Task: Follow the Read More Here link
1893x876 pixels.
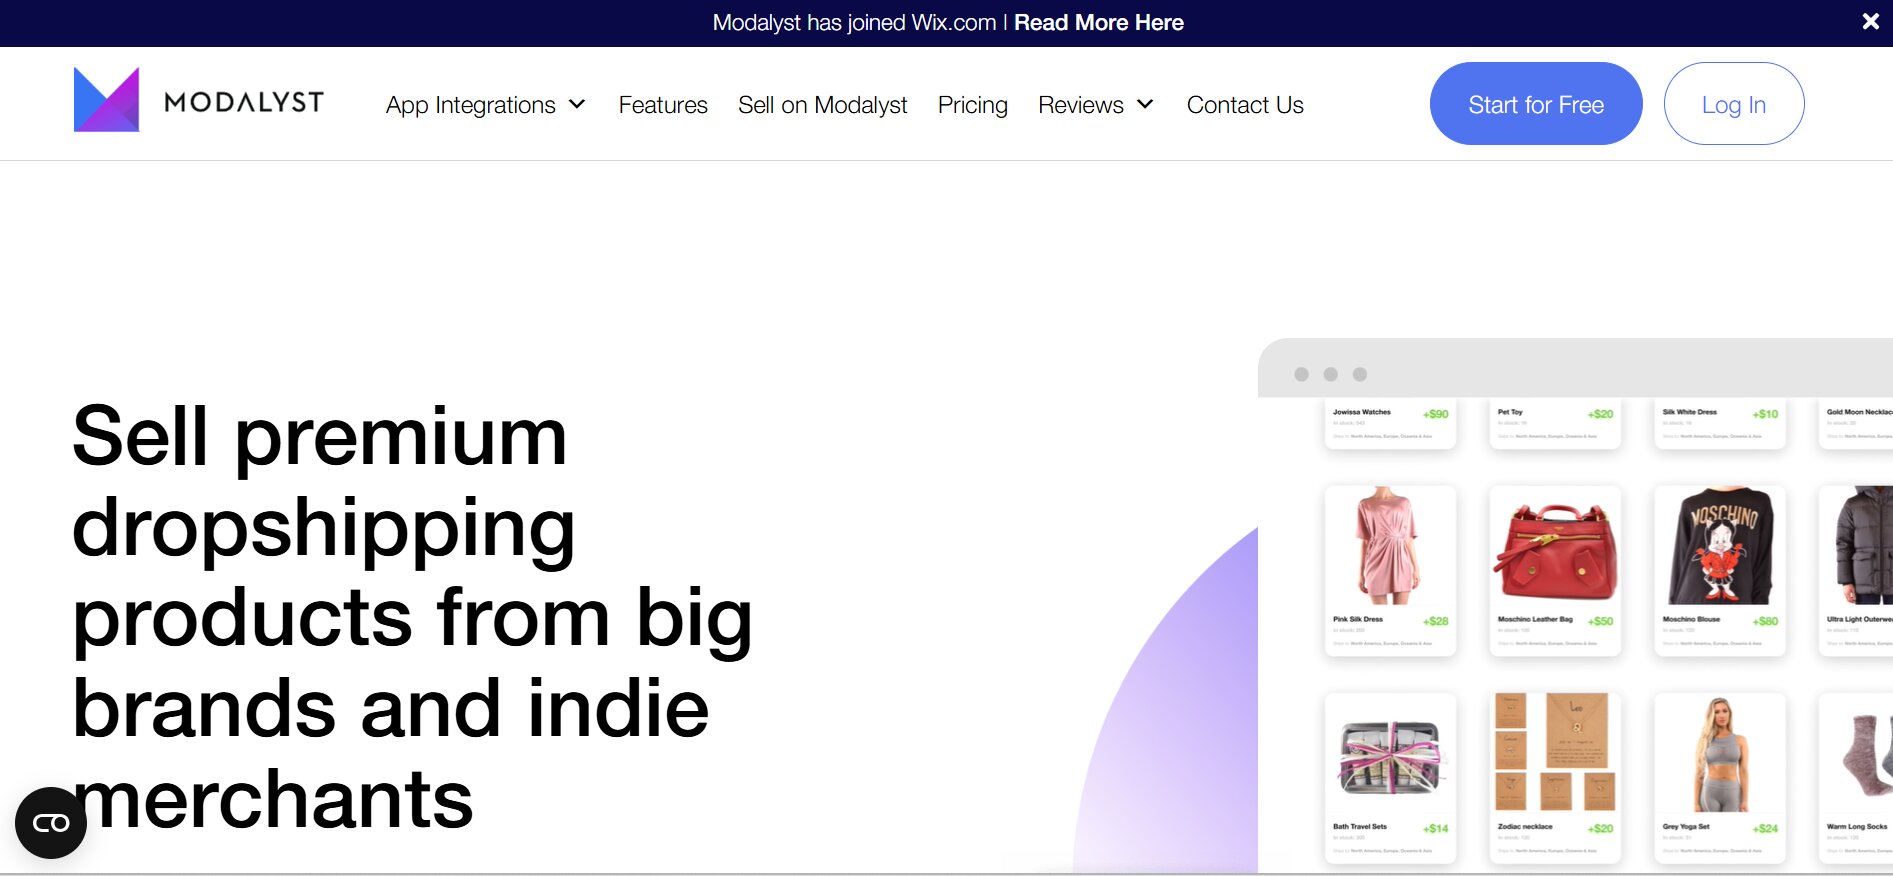Action: [x=1099, y=23]
